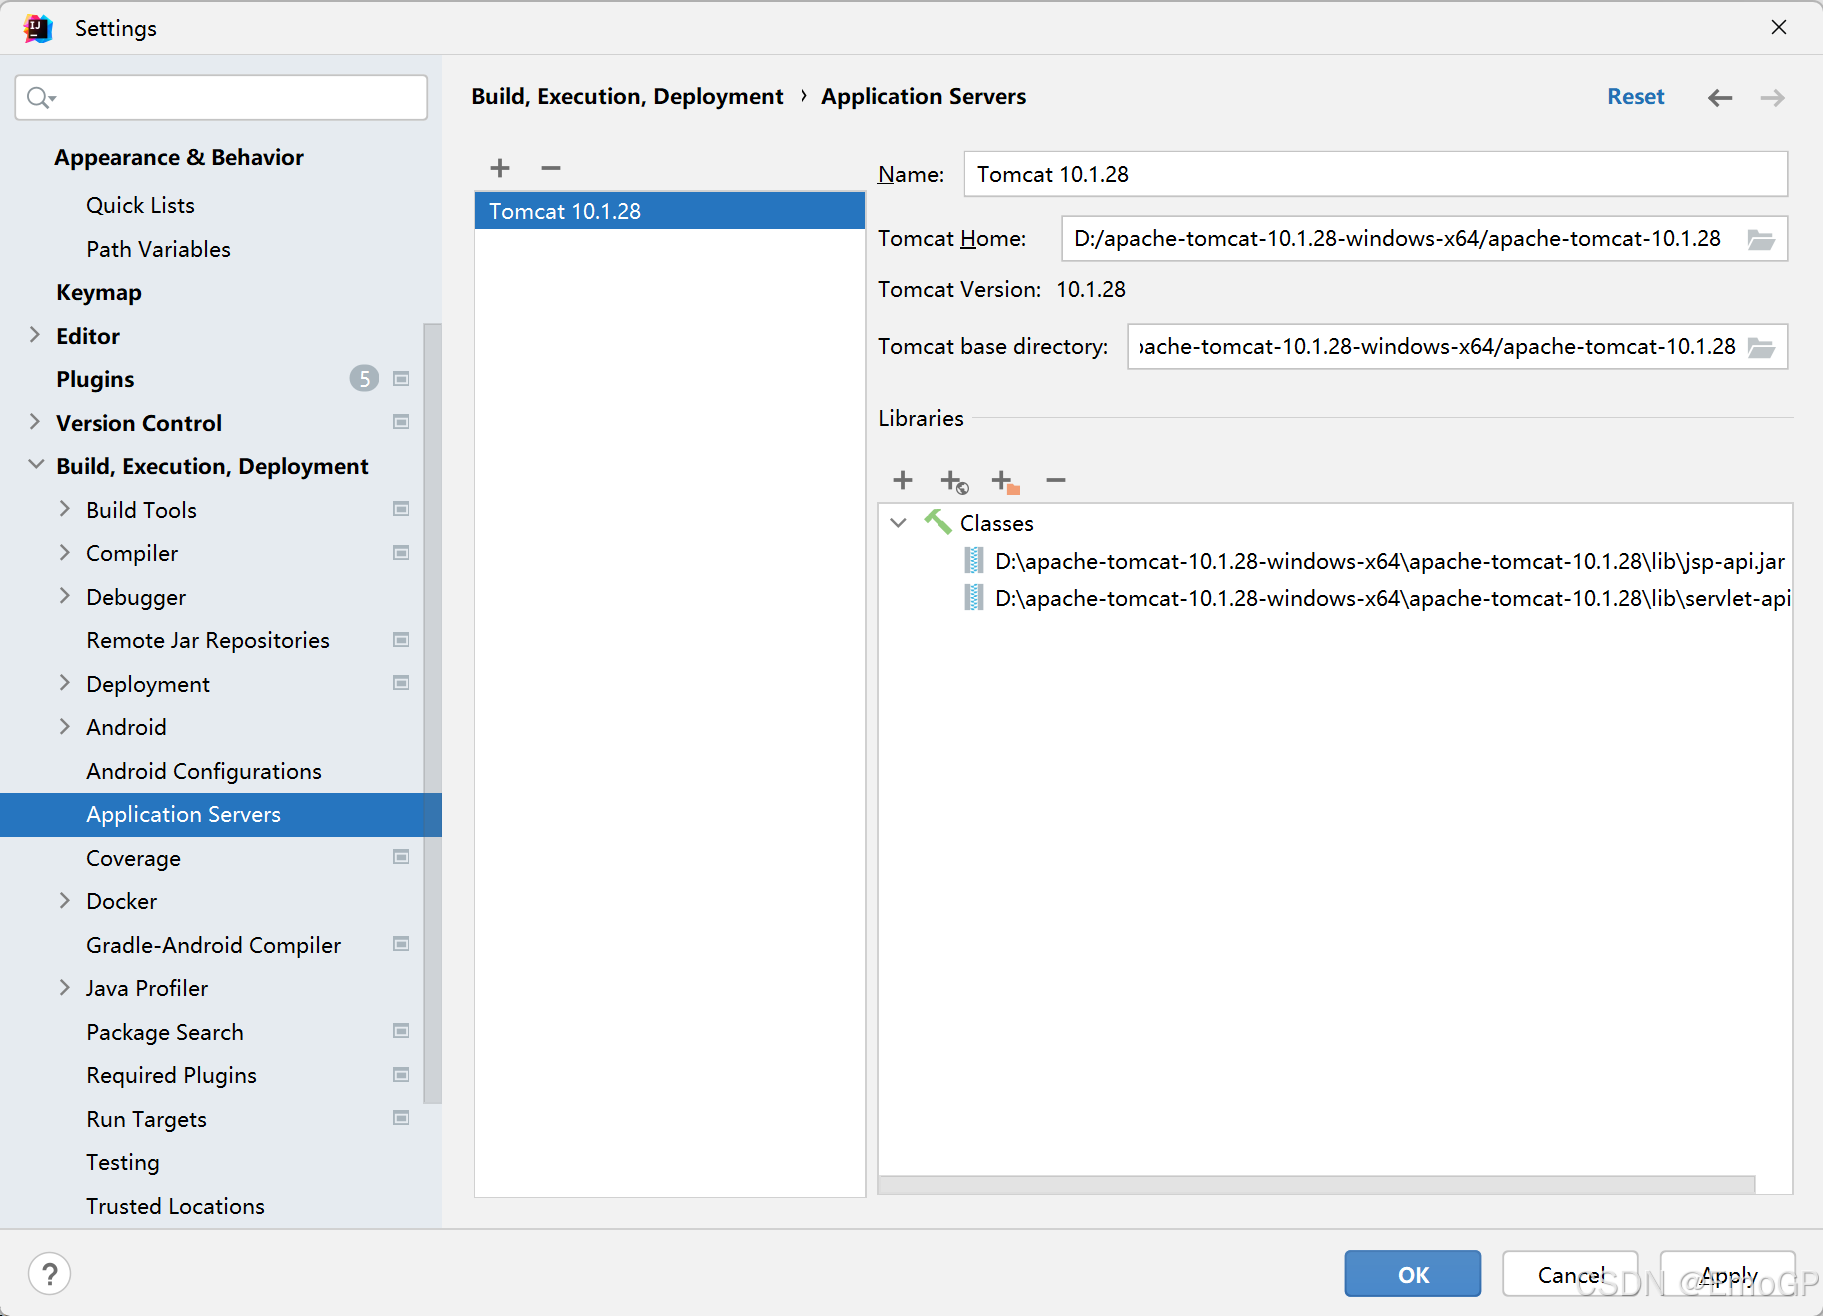Select Tomcat 10.1.28 in server list
The height and width of the screenshot is (1316, 1823).
[670, 211]
